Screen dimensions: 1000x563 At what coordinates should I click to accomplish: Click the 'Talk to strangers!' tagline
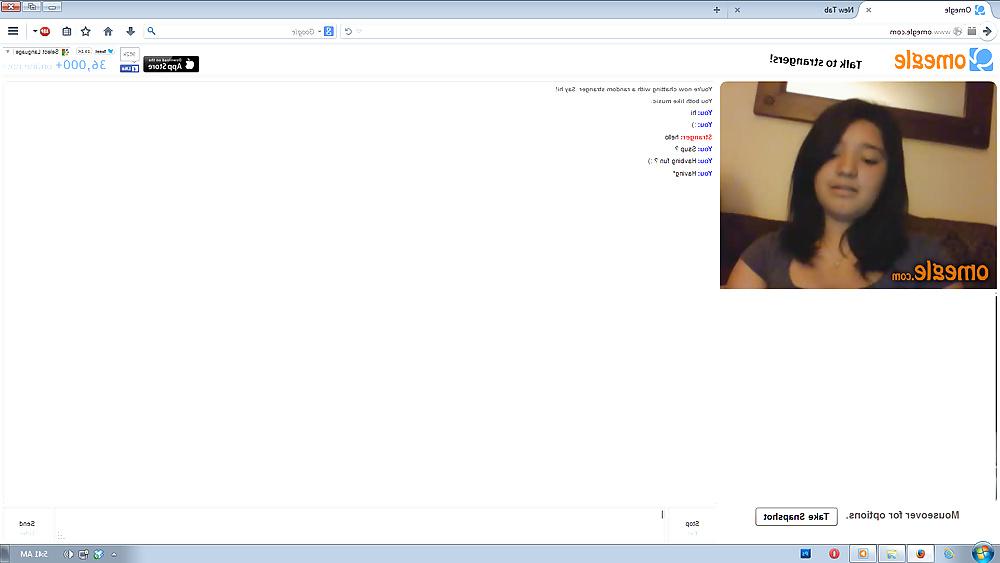click(x=815, y=62)
